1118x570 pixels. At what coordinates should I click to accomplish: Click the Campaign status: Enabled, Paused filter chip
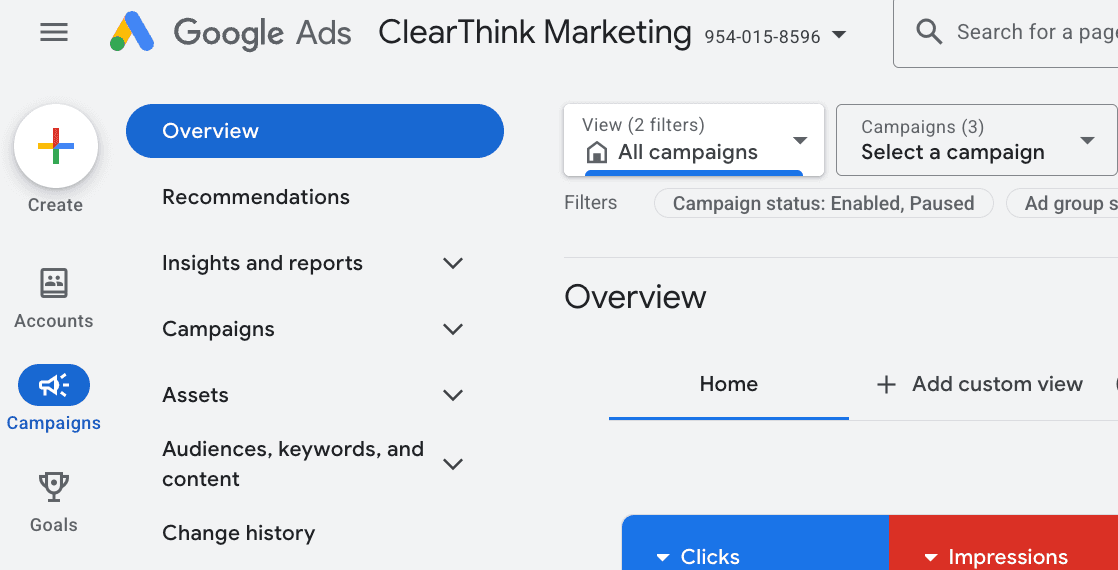824,203
